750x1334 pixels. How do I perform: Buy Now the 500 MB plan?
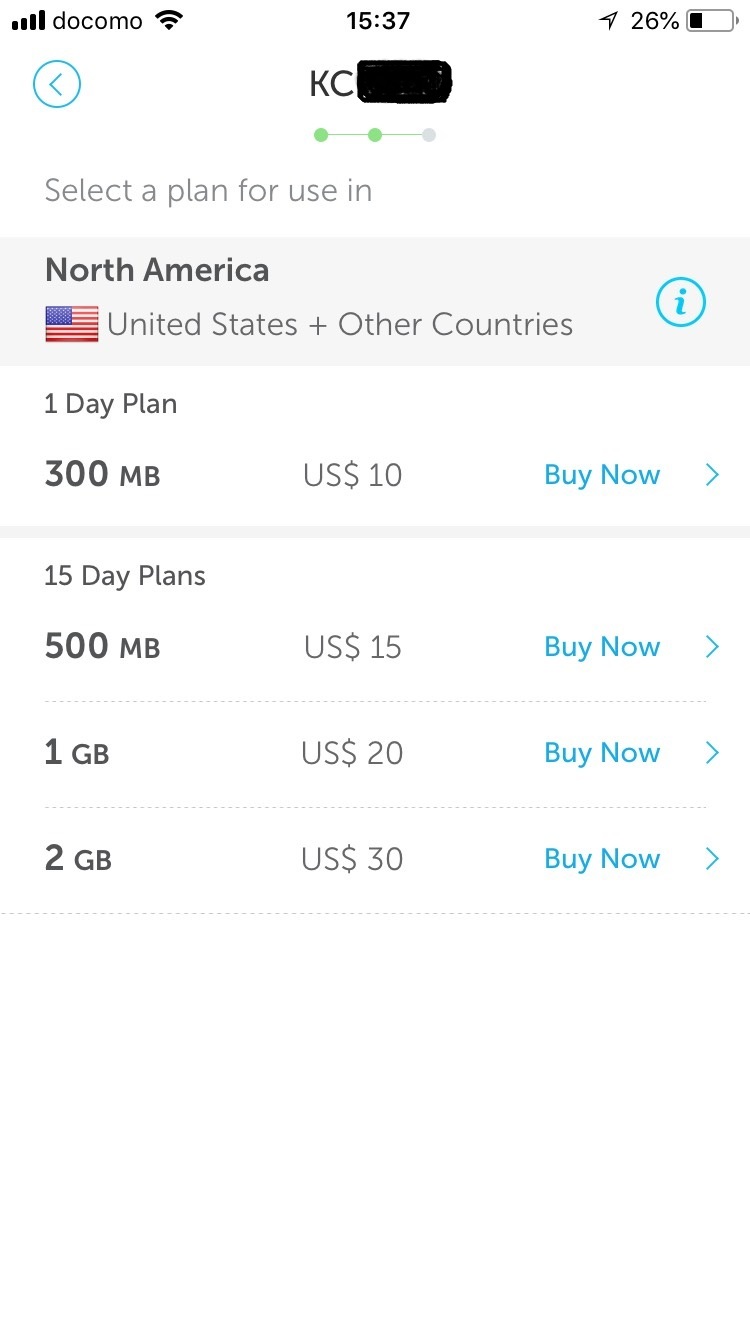602,647
